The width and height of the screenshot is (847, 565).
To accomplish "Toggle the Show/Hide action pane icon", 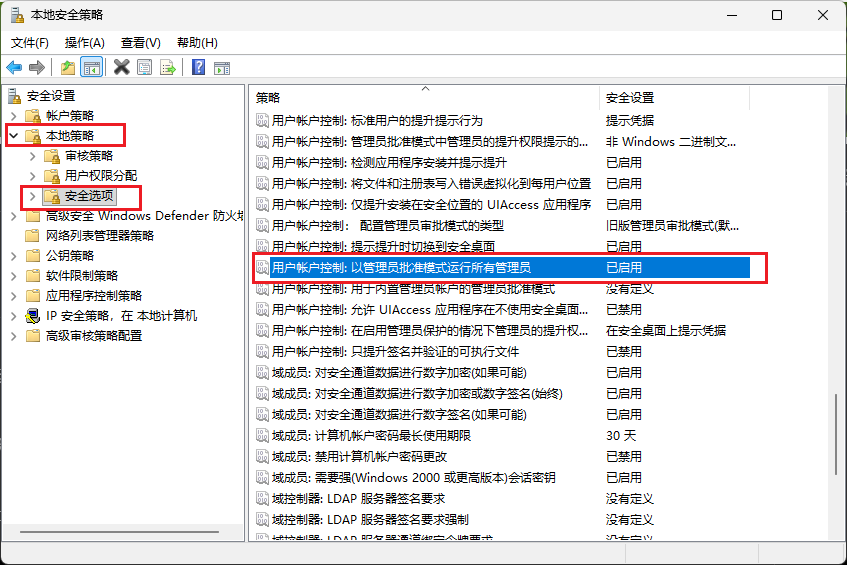I will 222,67.
